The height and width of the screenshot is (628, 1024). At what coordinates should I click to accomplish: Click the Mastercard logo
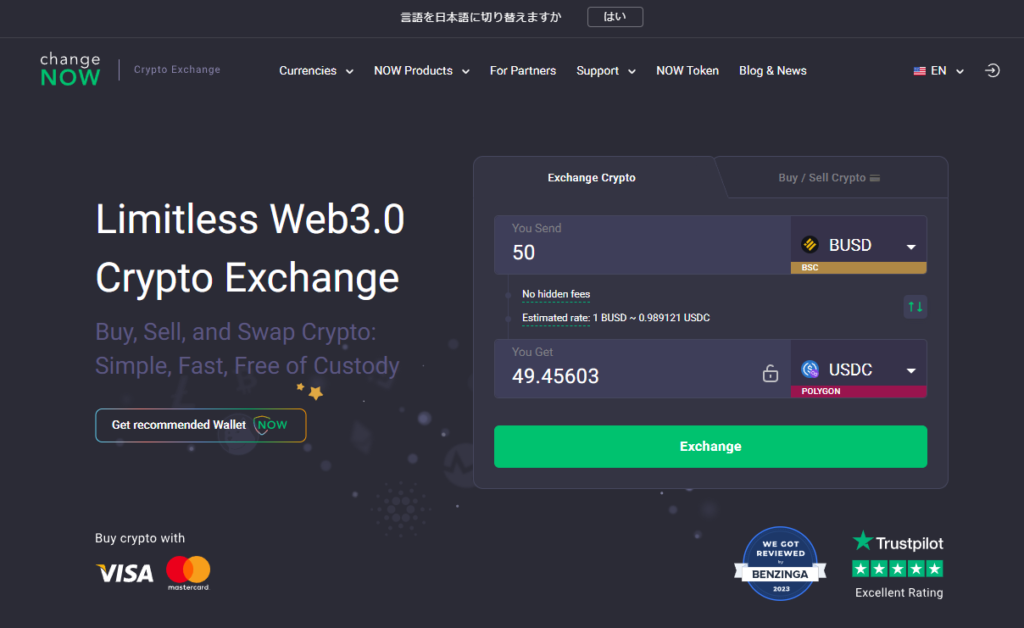tap(188, 572)
